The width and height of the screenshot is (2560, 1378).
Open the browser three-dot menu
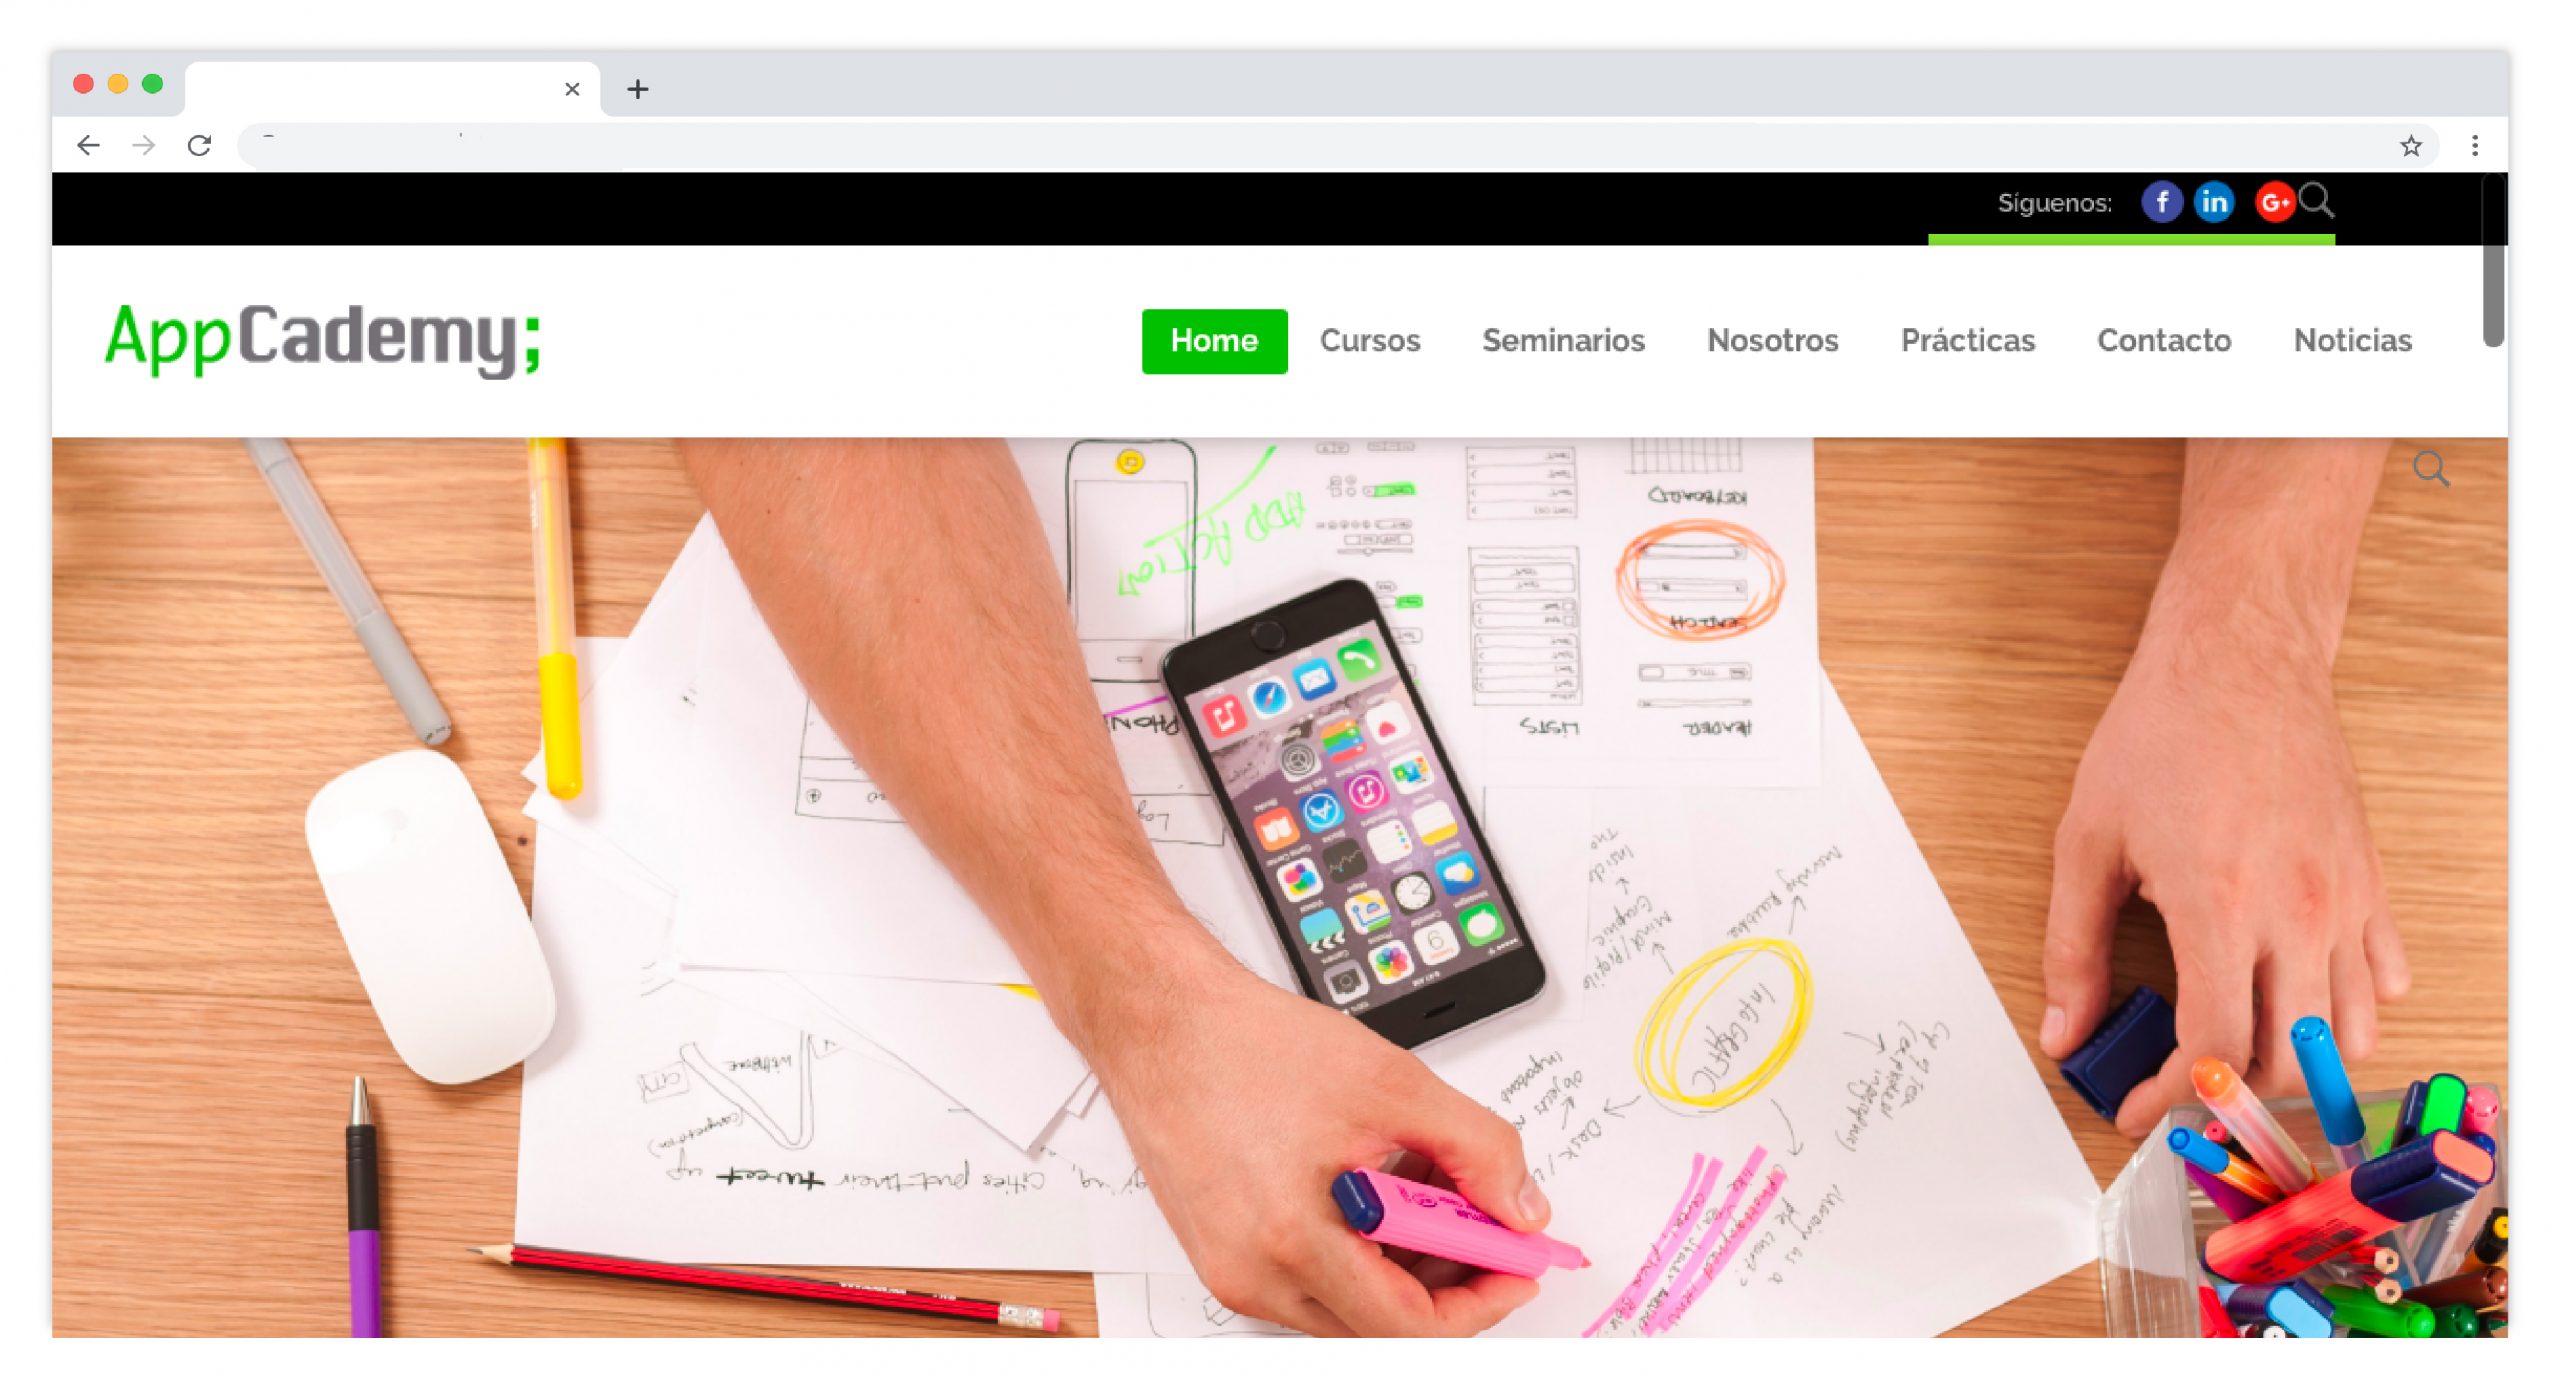(2475, 146)
